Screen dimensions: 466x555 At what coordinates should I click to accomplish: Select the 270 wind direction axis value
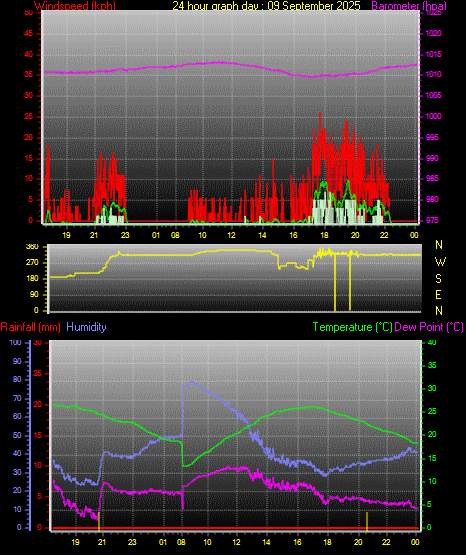(x=32, y=263)
